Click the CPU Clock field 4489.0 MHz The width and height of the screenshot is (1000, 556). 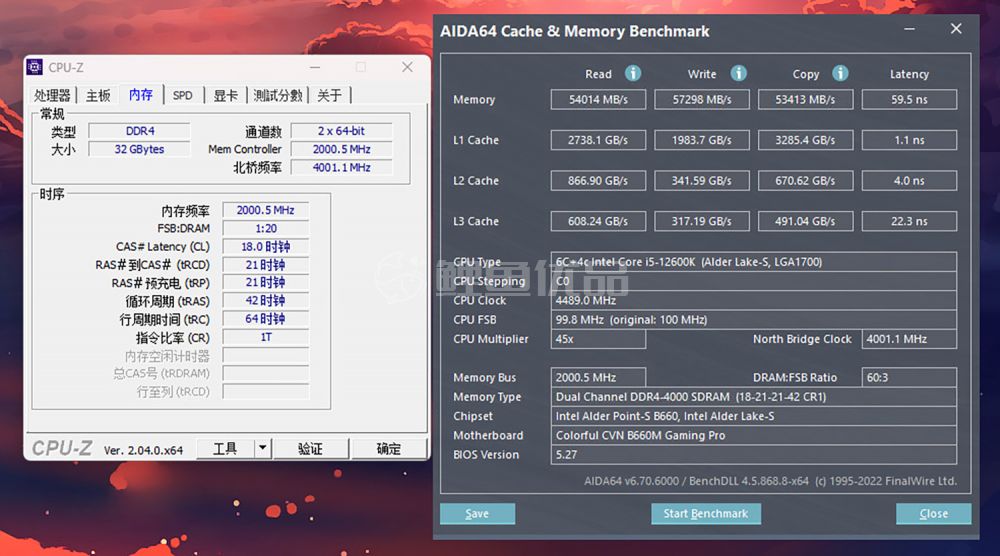(754, 300)
